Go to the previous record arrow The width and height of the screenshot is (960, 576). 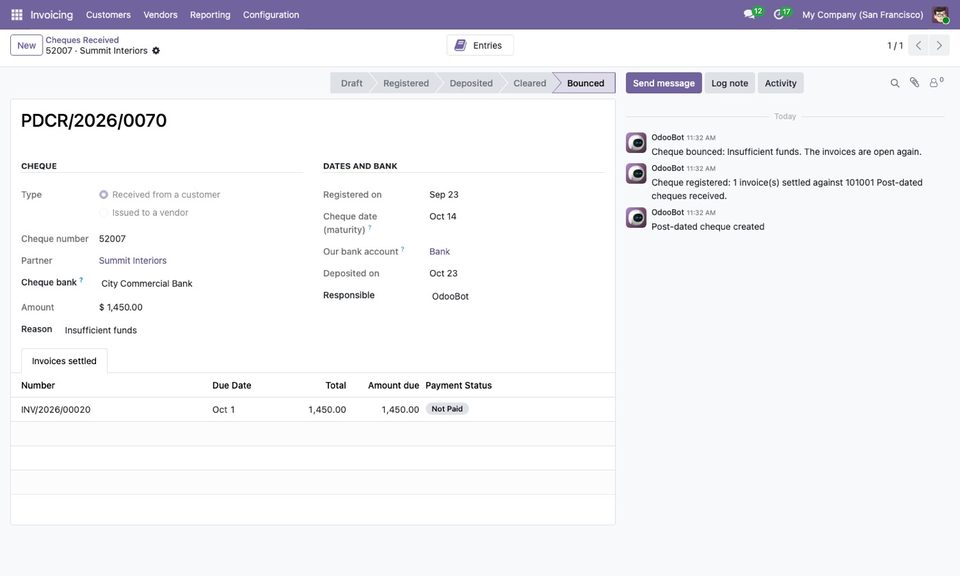click(x=918, y=45)
